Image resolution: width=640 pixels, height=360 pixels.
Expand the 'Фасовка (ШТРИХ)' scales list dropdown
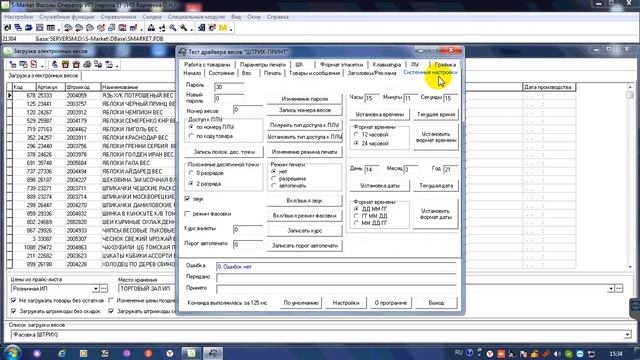627,335
